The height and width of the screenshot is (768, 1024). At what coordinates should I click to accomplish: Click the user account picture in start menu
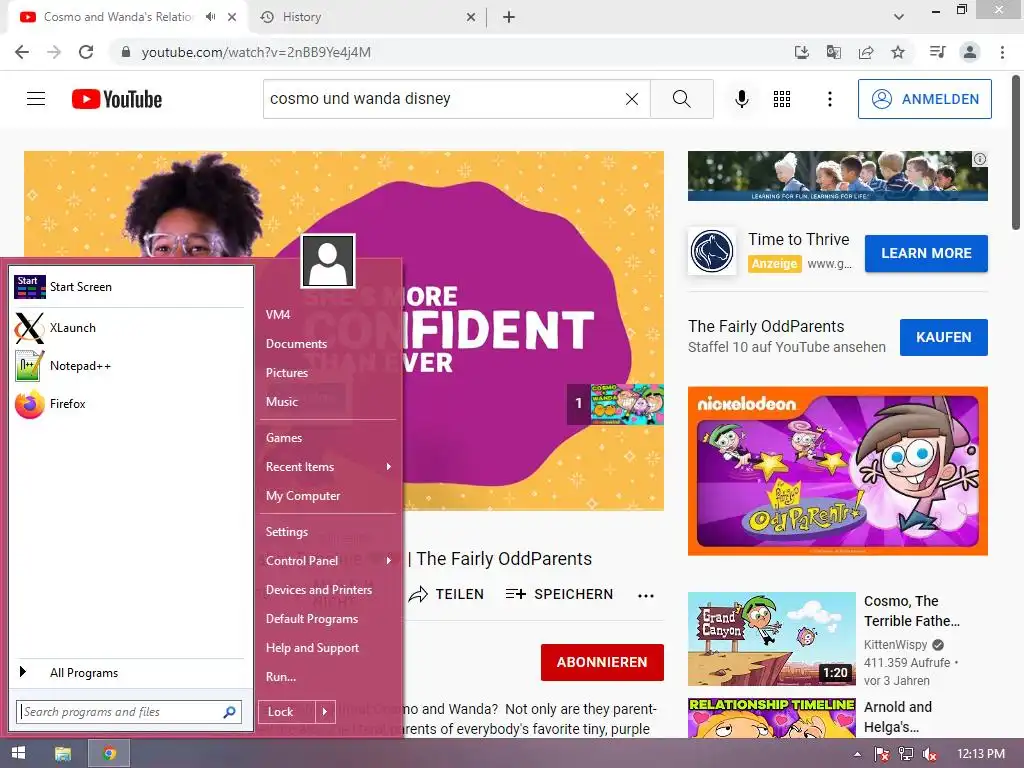click(x=328, y=261)
